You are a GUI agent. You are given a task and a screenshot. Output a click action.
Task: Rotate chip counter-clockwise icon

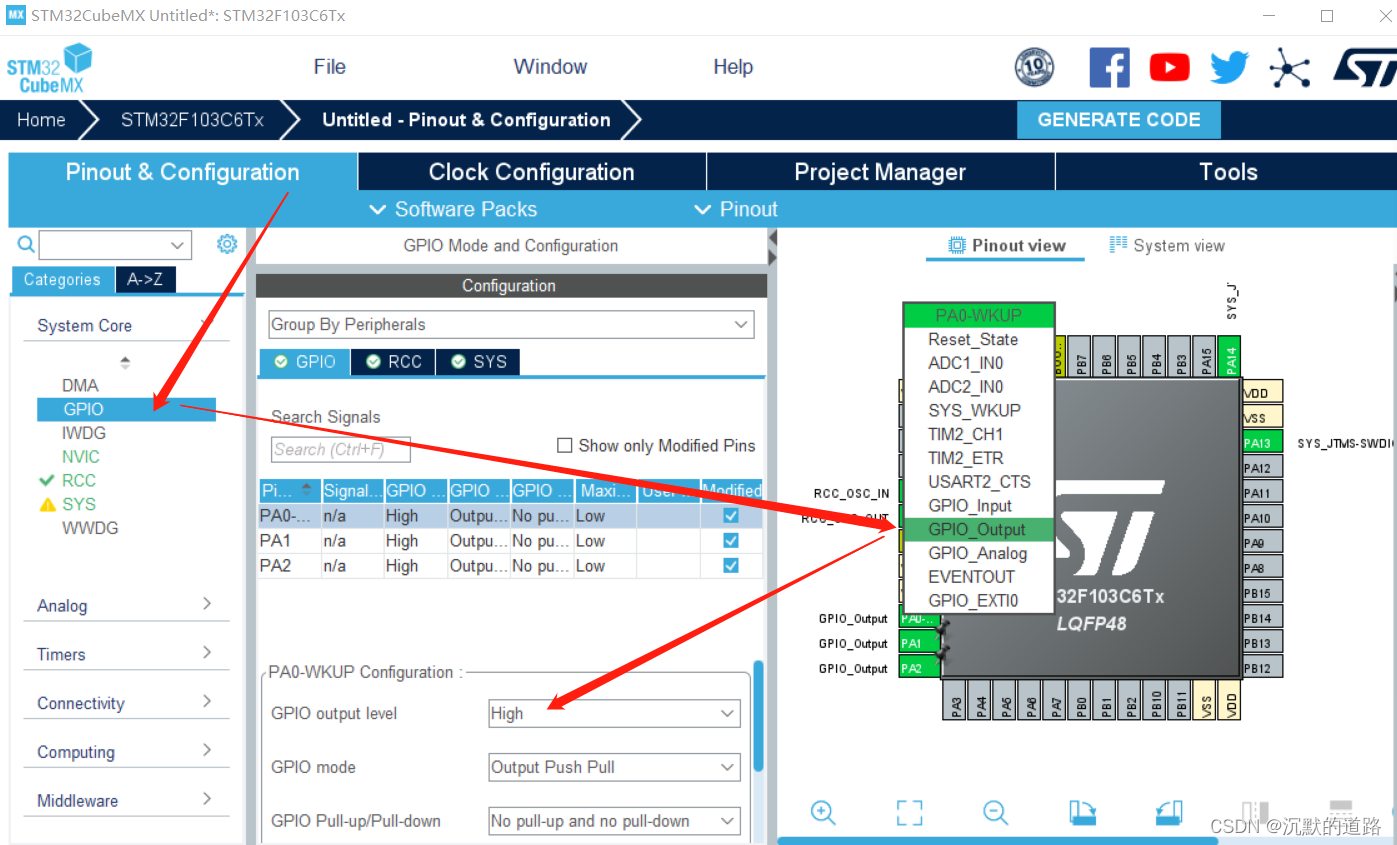(x=1168, y=812)
